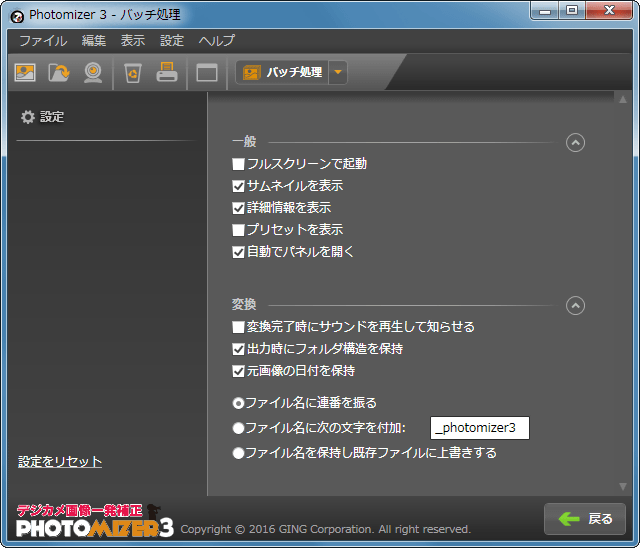Maximize the Photomizer 3 window
The width and height of the screenshot is (640, 548).
[x=572, y=11]
